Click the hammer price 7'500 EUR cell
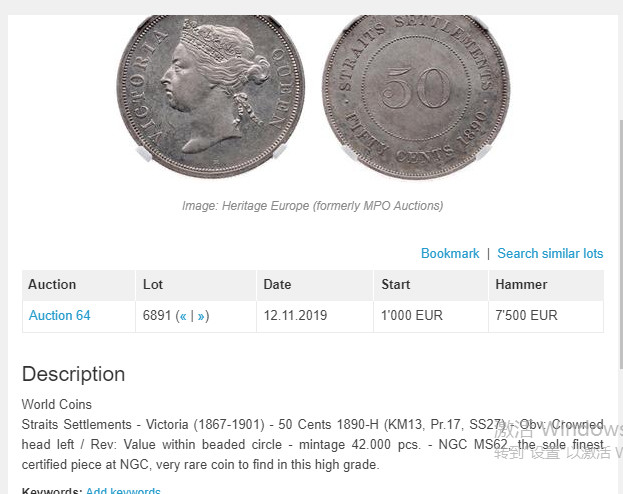This screenshot has width=623, height=494. [546, 316]
